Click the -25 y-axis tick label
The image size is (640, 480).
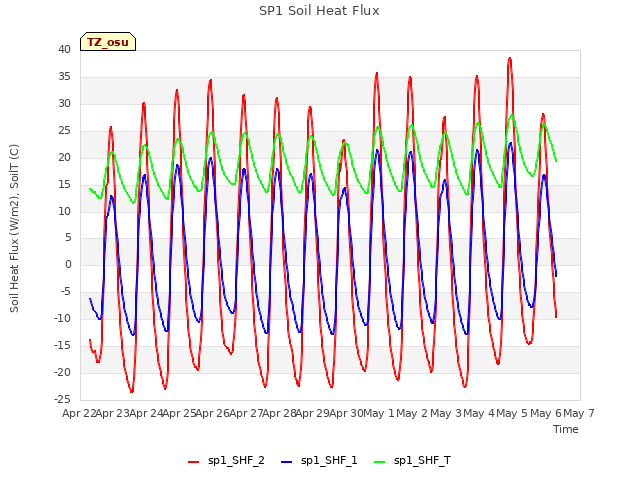62,399
